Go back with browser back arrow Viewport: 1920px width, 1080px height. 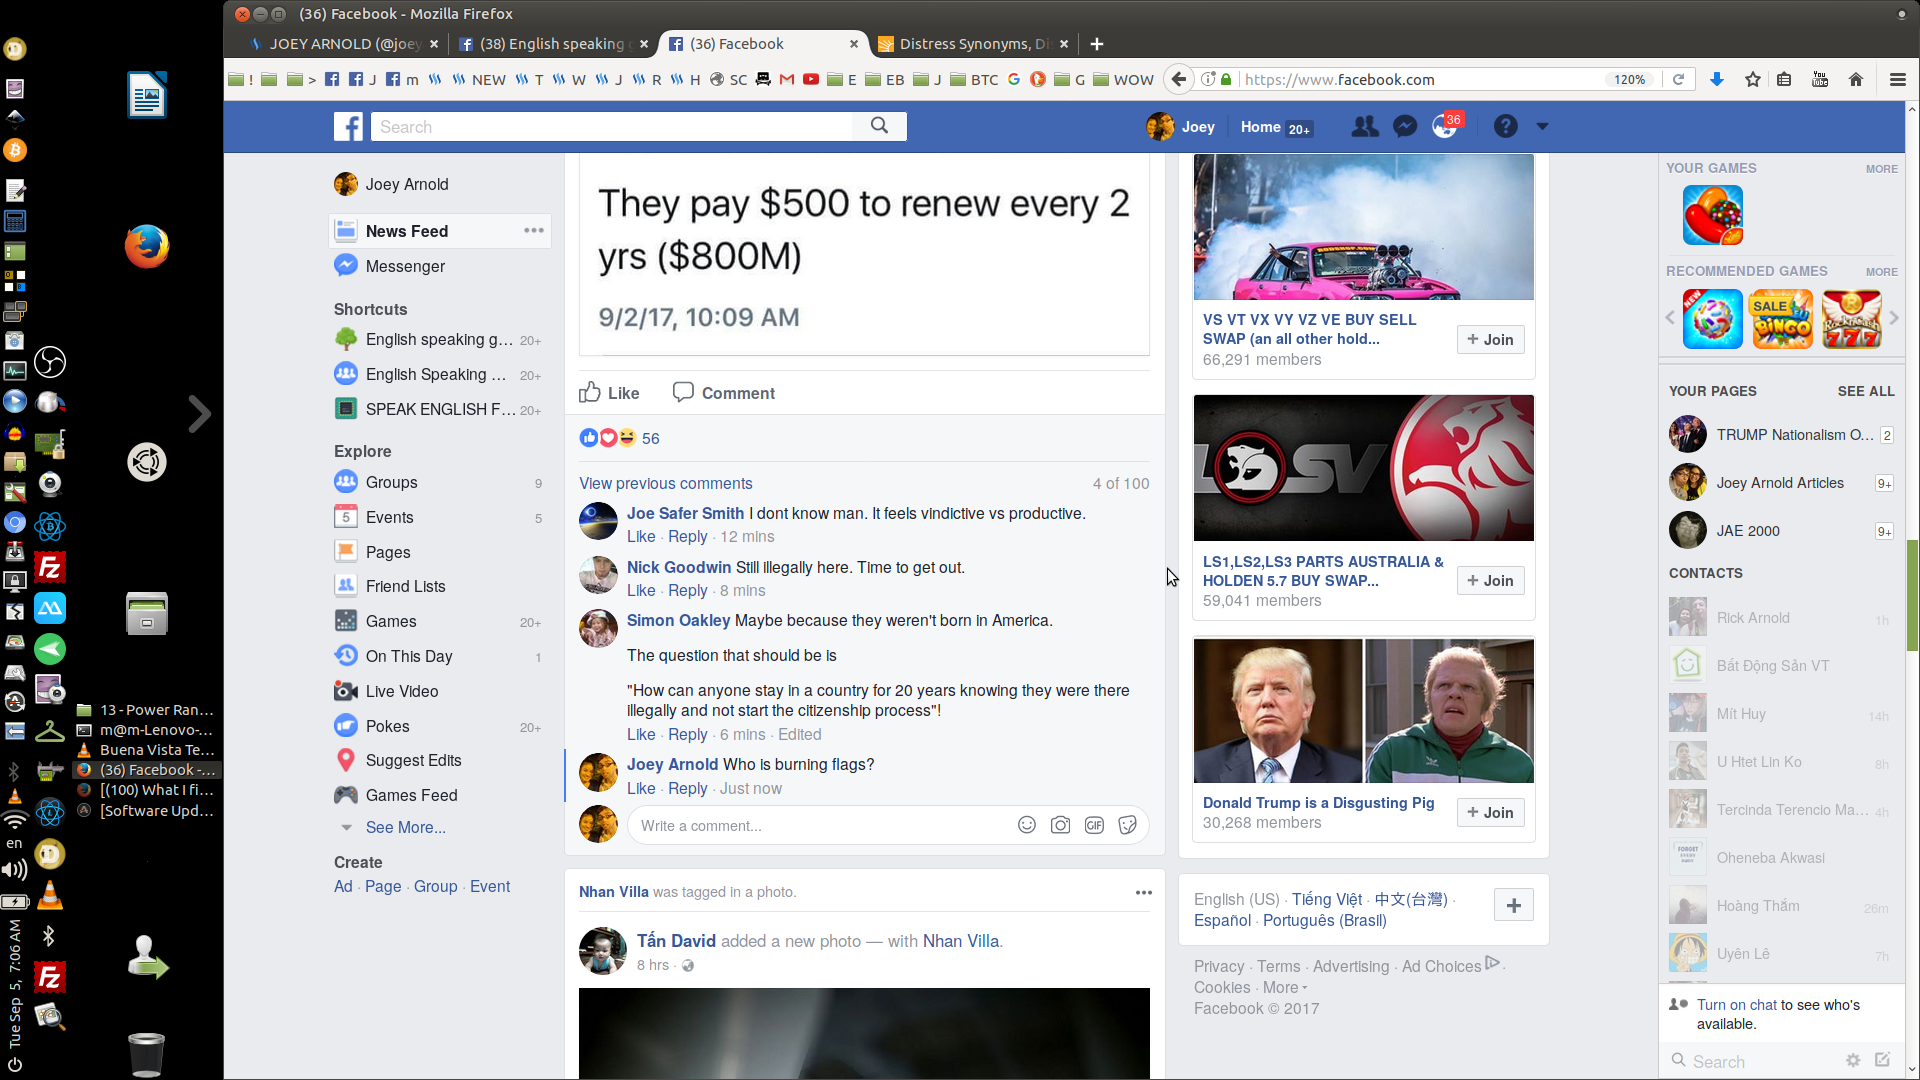tap(1179, 79)
